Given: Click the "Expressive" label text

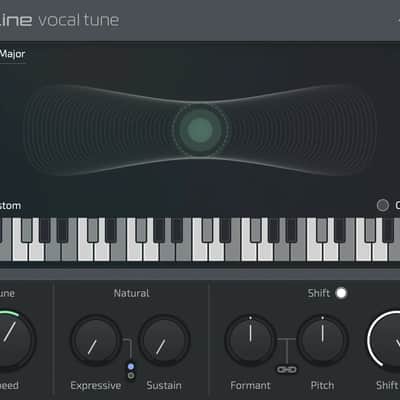Looking at the screenshot, I should [x=96, y=386].
